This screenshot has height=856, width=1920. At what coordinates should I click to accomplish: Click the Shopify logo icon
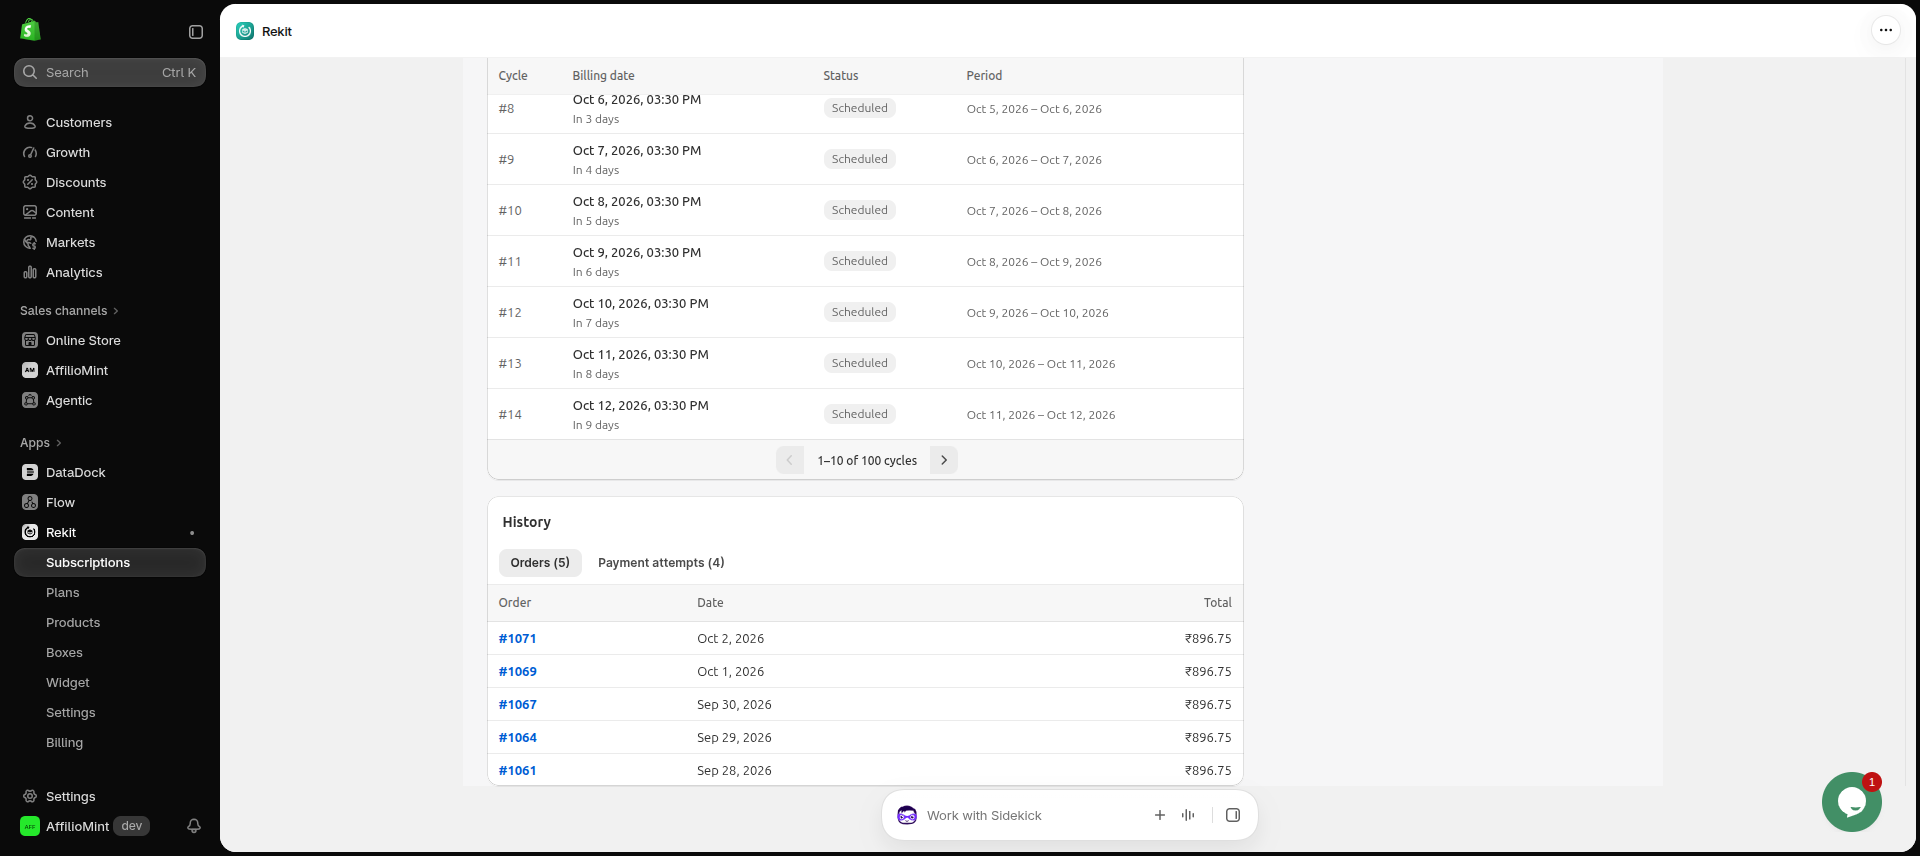(x=30, y=30)
